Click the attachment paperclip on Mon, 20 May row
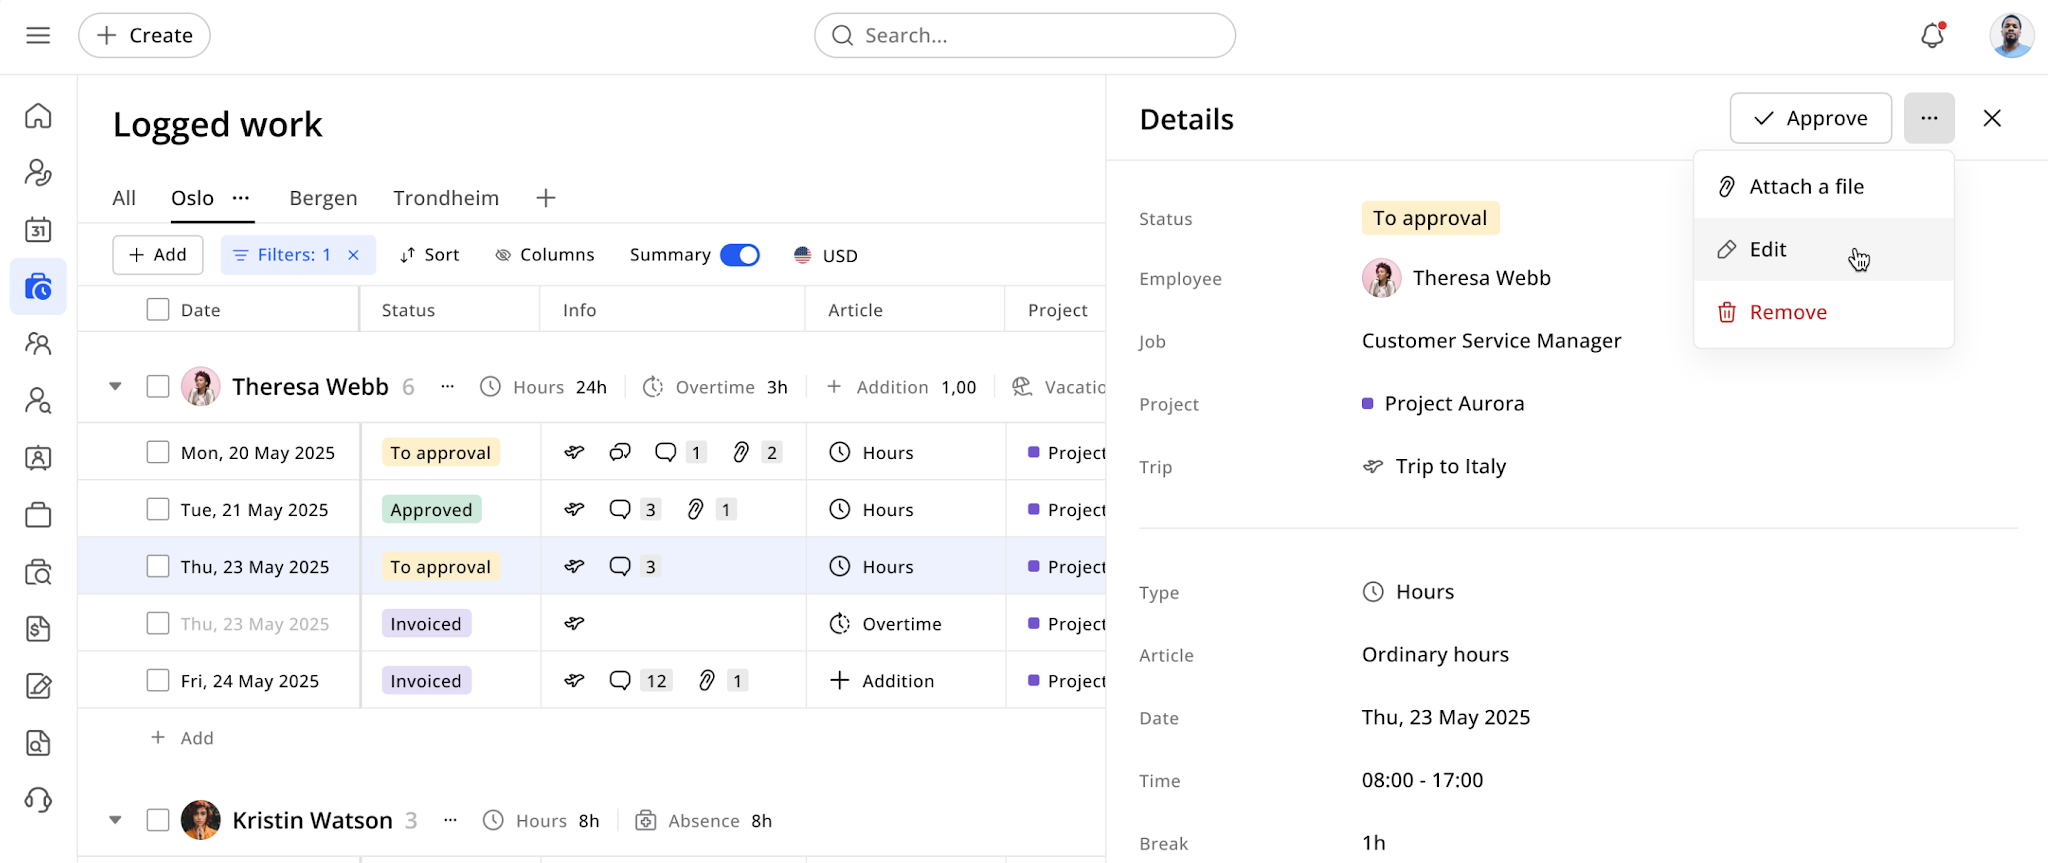Screen dimensions: 2048x863 click(x=741, y=453)
